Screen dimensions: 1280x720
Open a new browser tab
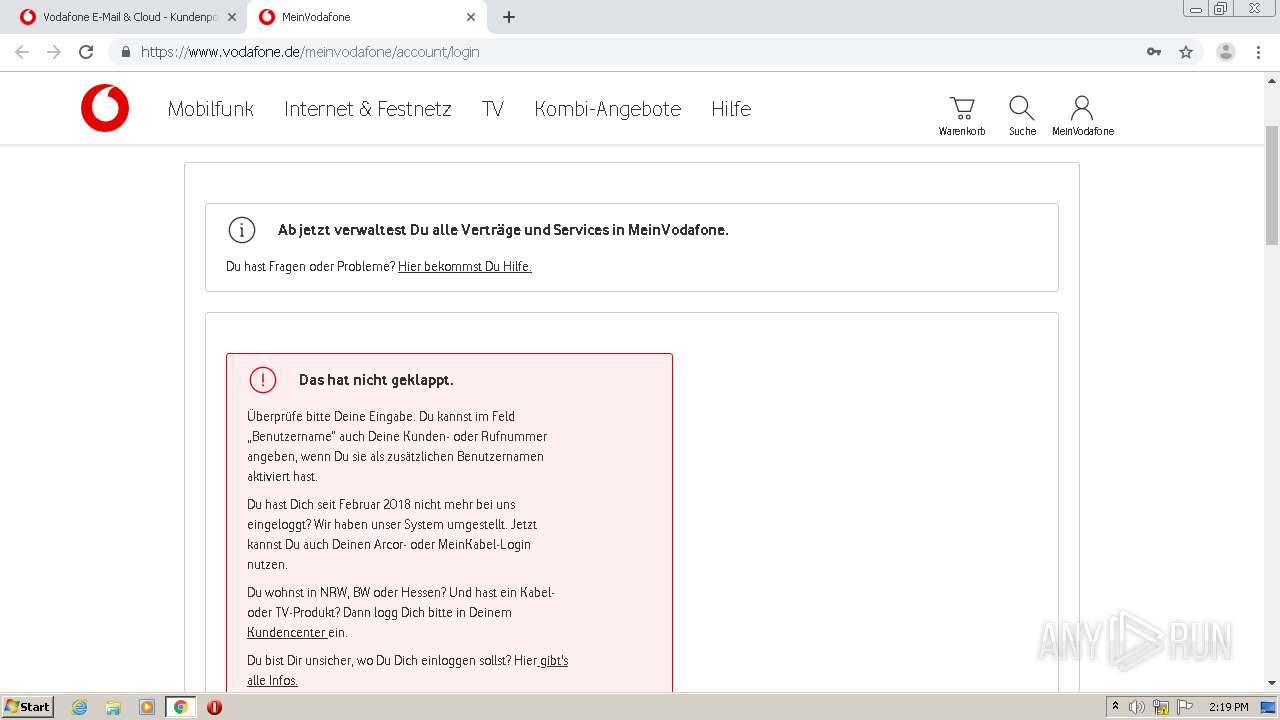pyautogui.click(x=509, y=17)
